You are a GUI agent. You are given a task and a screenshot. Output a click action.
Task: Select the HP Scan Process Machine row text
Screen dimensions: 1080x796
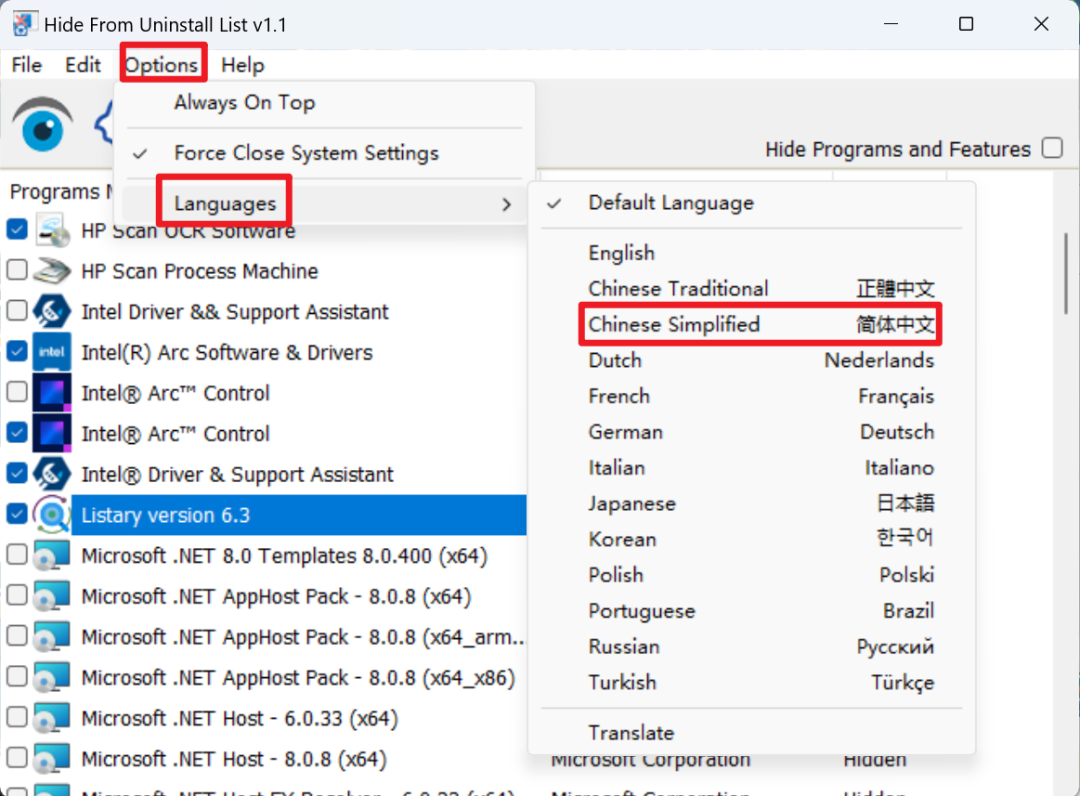[x=200, y=271]
